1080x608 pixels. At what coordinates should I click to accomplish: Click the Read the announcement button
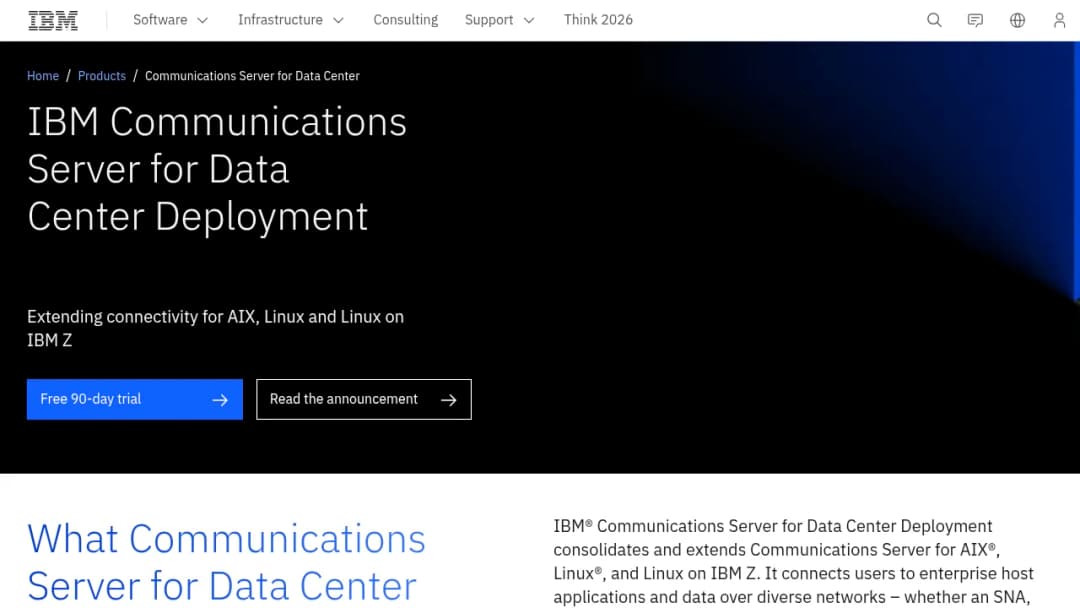tap(364, 399)
